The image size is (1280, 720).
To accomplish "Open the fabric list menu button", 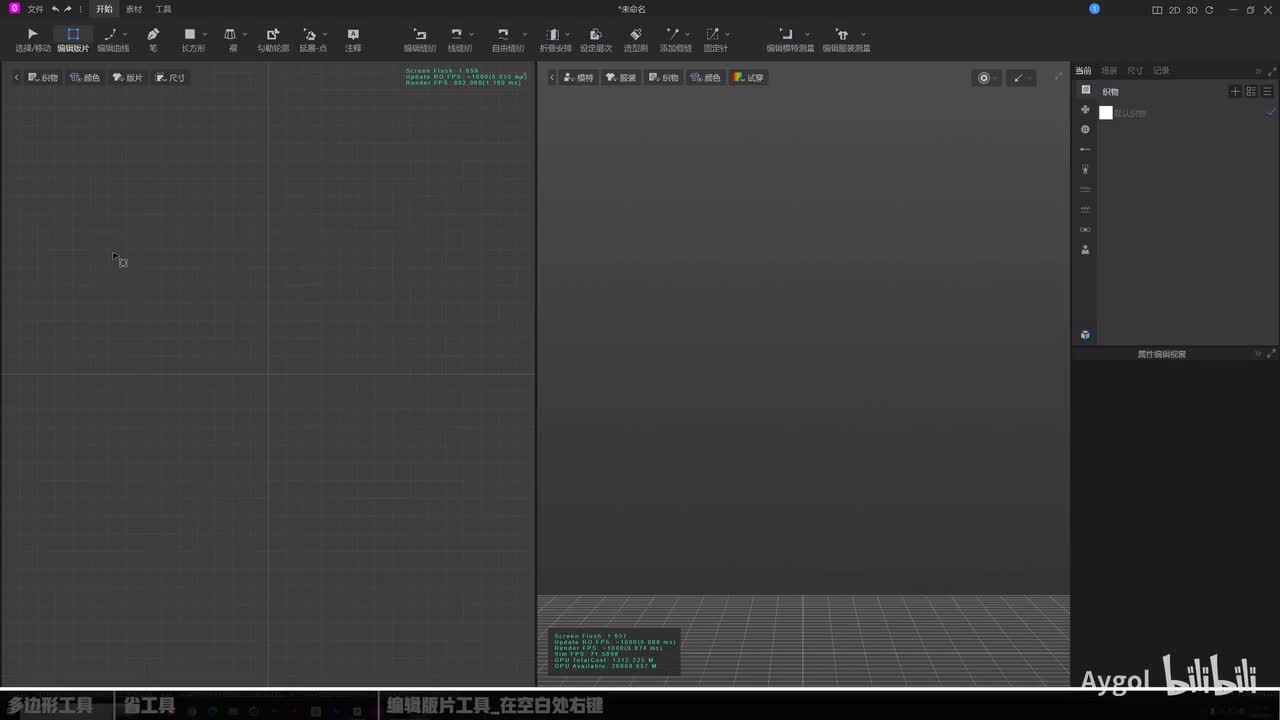I will [1267, 91].
